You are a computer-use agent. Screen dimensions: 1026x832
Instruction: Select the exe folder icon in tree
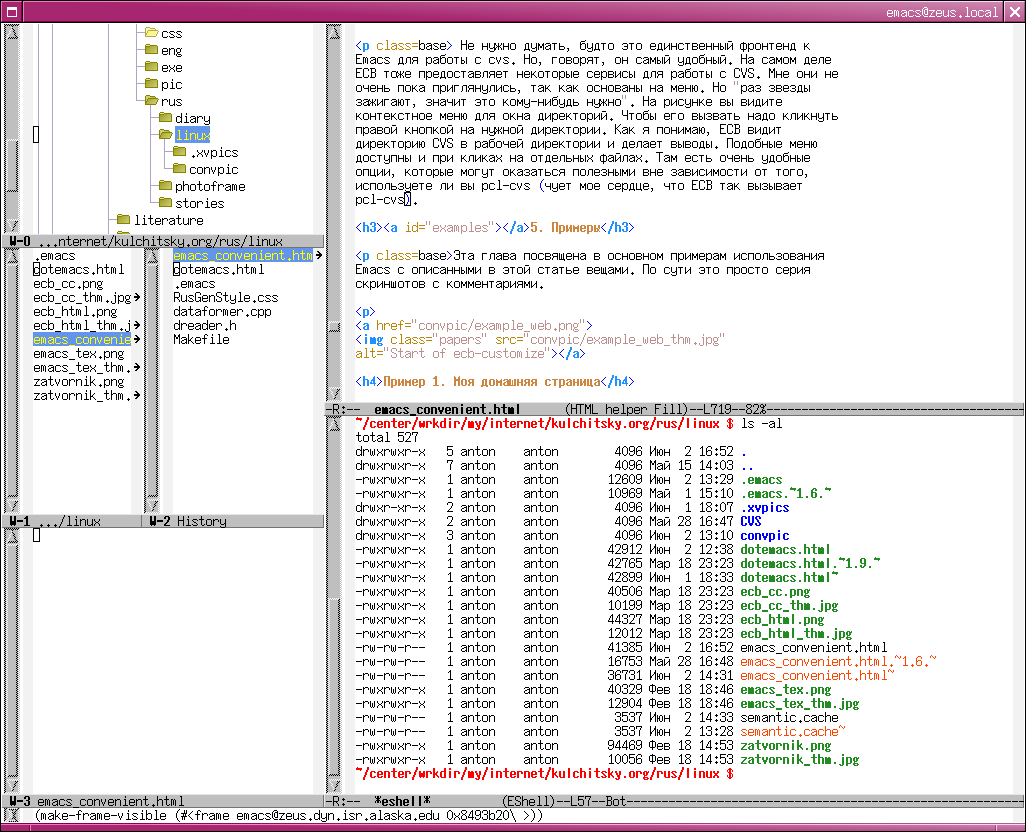(x=151, y=67)
